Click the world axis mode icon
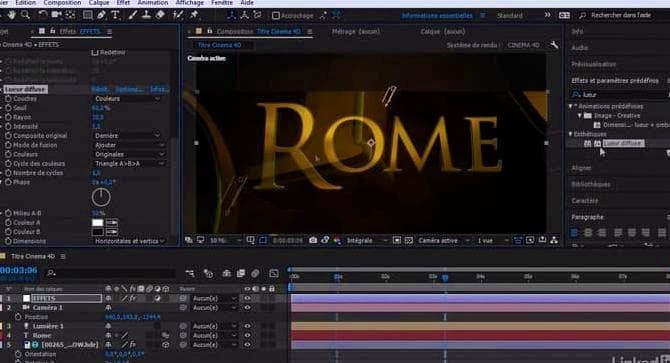The image size is (670, 363). click(x=245, y=15)
